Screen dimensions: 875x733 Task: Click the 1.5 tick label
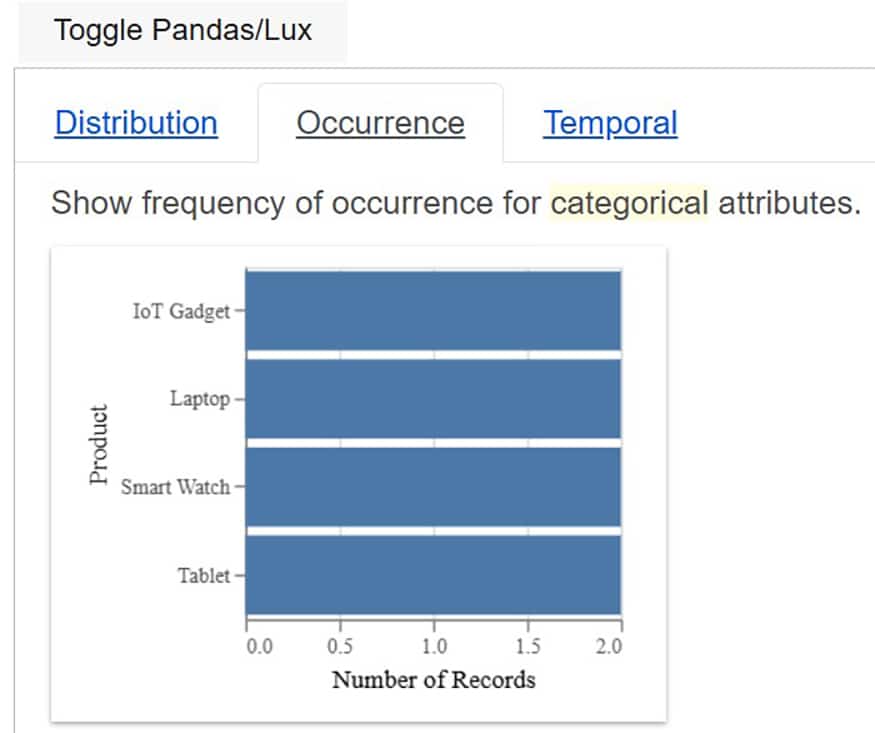pos(528,647)
